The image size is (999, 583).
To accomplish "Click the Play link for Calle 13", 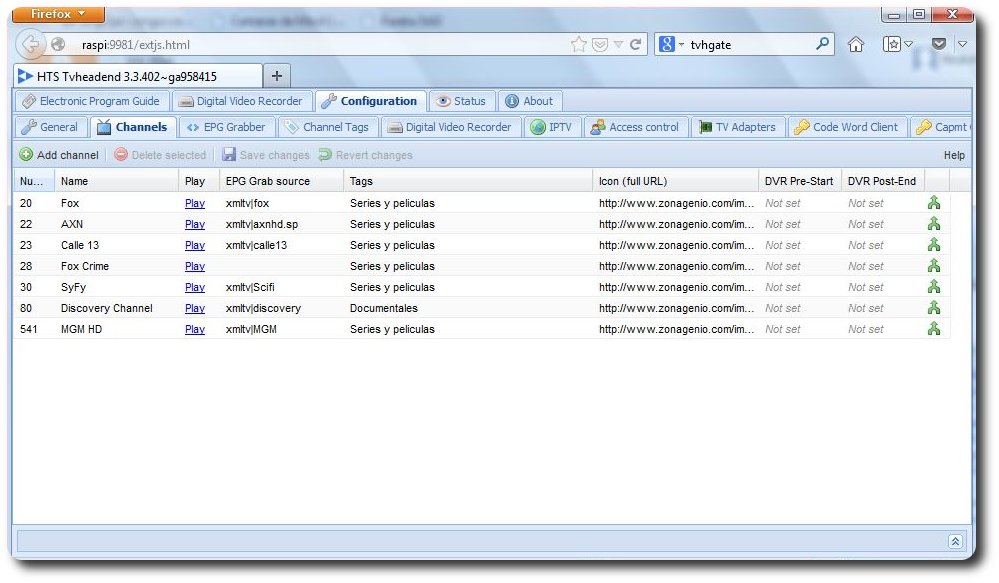I will click(195, 245).
